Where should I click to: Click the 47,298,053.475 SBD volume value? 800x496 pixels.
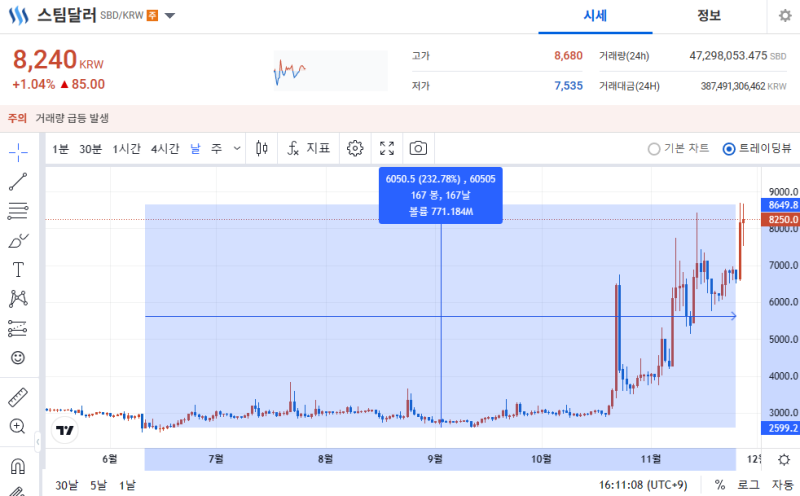click(x=738, y=56)
